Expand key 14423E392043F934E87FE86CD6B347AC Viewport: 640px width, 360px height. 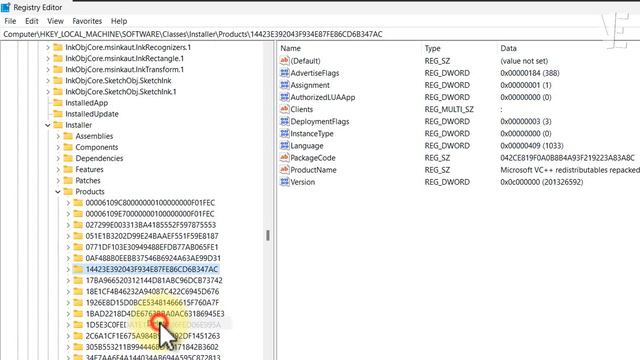click(68, 269)
